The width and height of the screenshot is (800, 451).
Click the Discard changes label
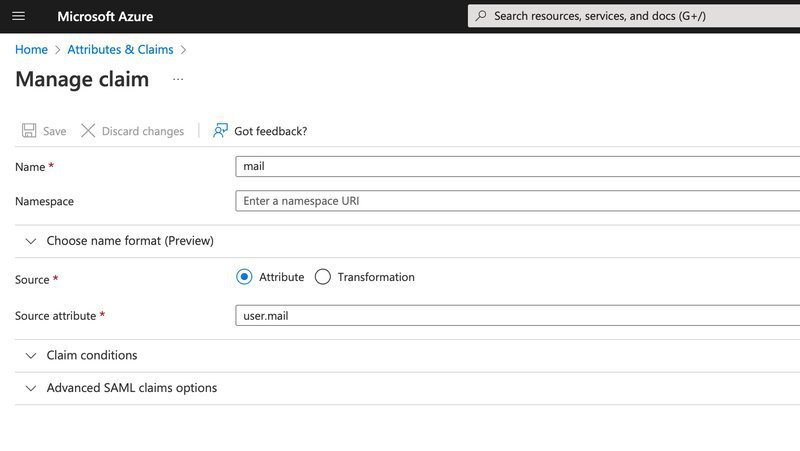pyautogui.click(x=143, y=131)
